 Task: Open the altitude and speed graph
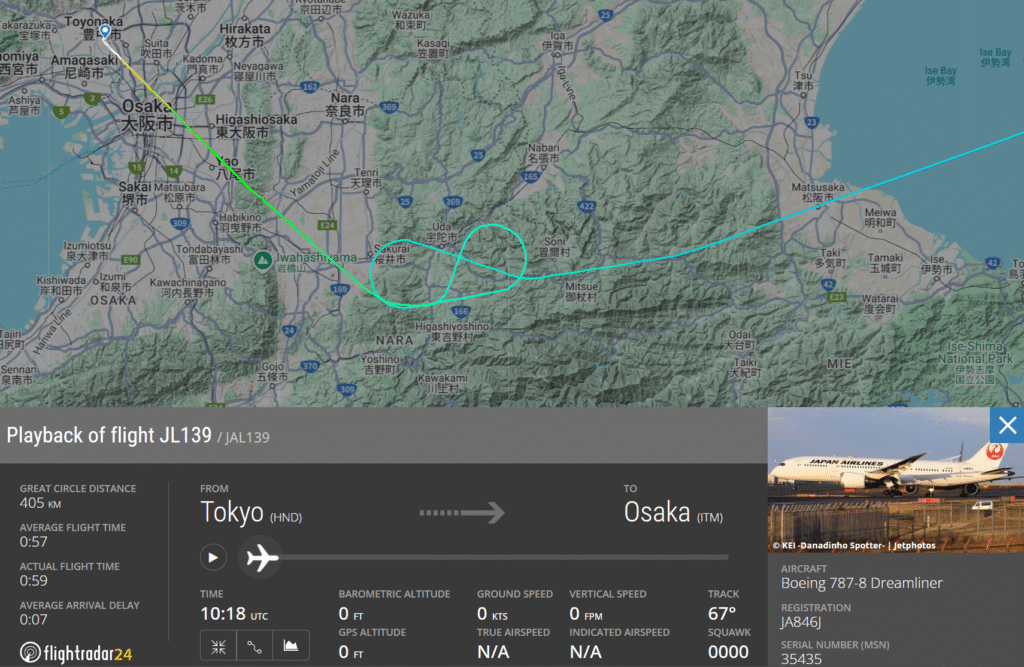(x=291, y=647)
